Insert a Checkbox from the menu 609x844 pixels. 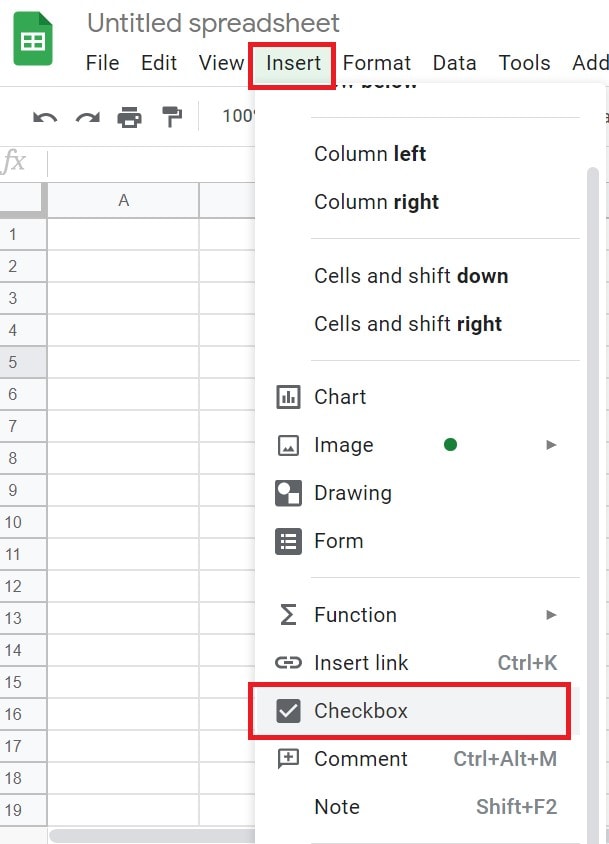[x=360, y=711]
